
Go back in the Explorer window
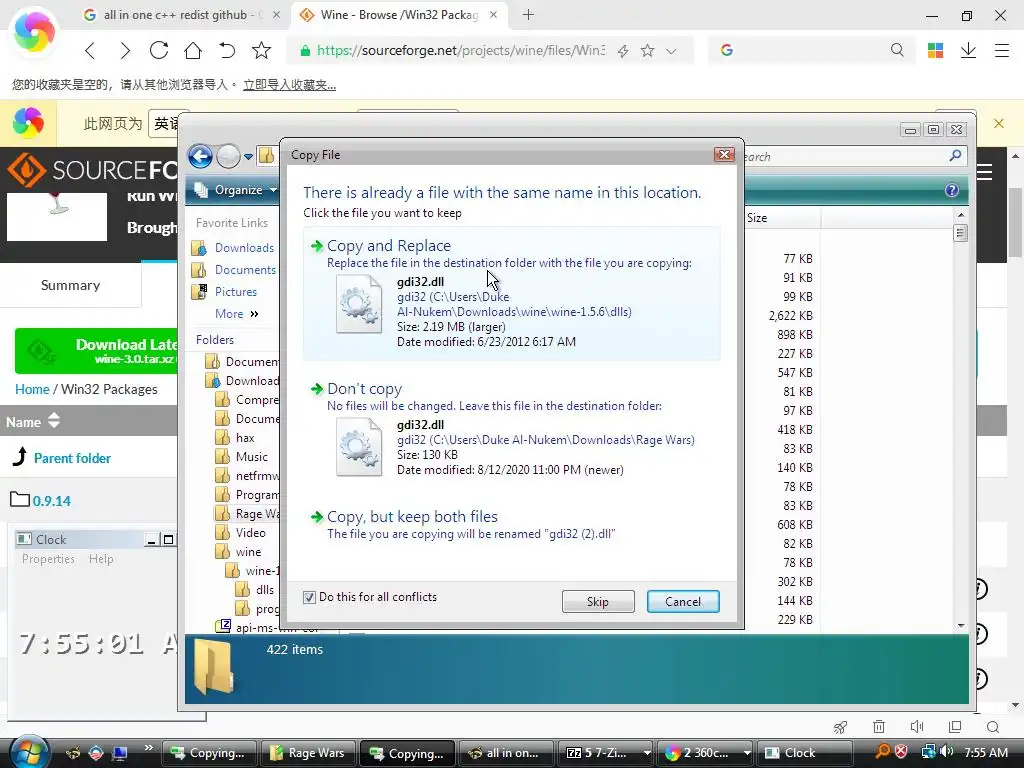(x=200, y=156)
